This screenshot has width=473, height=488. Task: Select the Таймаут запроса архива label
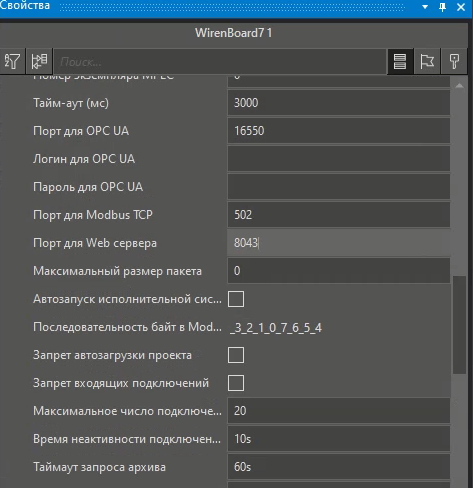tap(99, 467)
